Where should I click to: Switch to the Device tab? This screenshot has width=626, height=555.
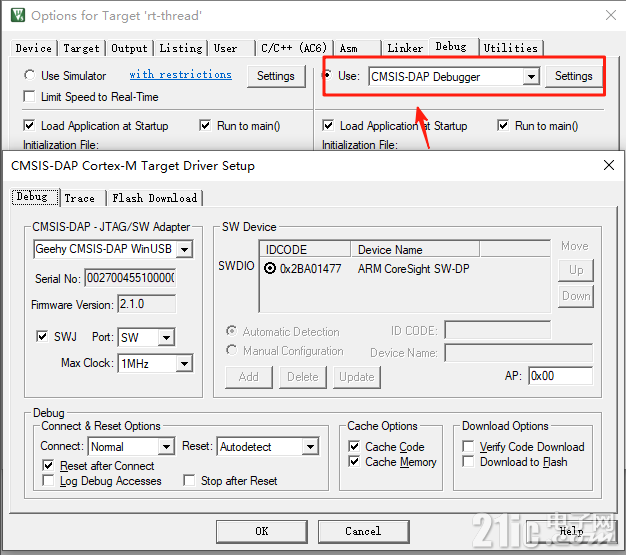pyautogui.click(x=34, y=48)
